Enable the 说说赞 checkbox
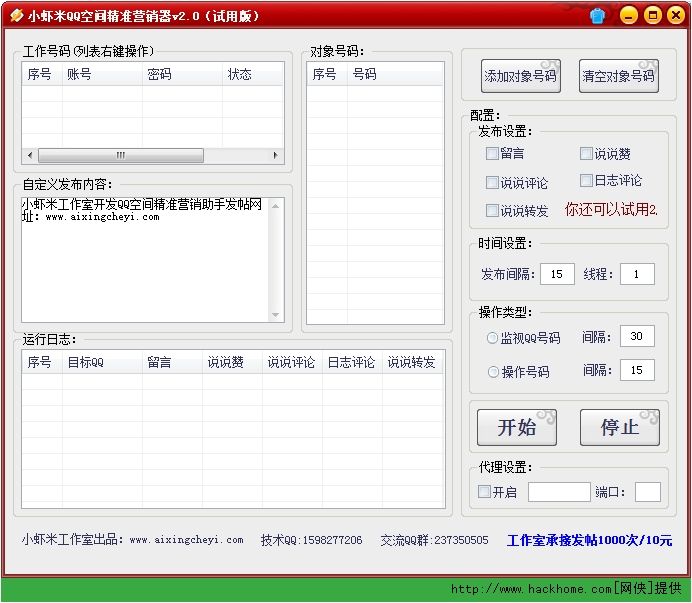The width and height of the screenshot is (692, 603). coord(586,153)
